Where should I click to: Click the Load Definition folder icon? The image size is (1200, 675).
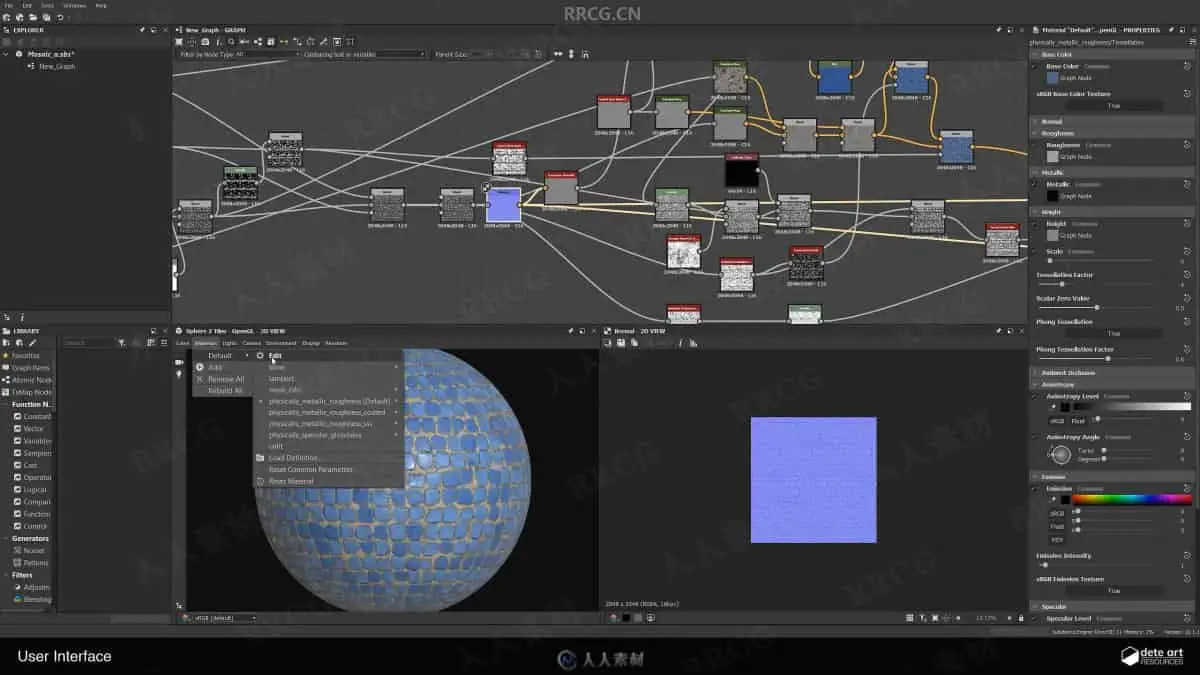click(x=260, y=458)
